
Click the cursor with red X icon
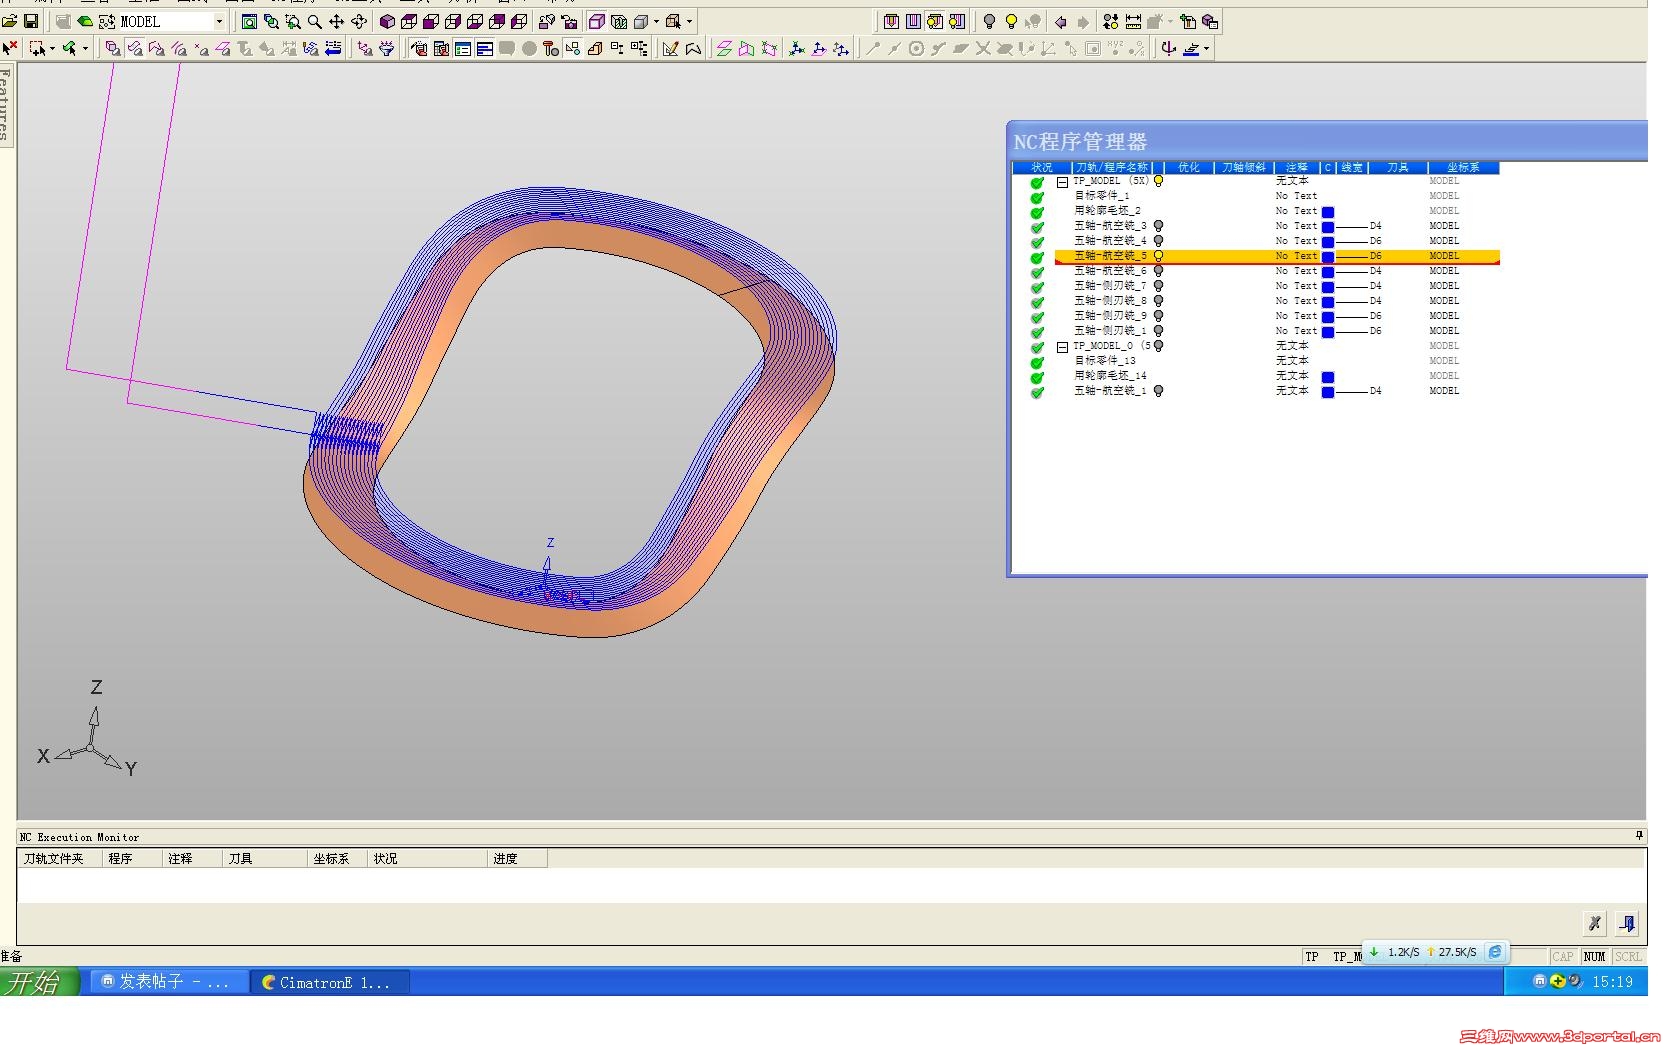9,48
